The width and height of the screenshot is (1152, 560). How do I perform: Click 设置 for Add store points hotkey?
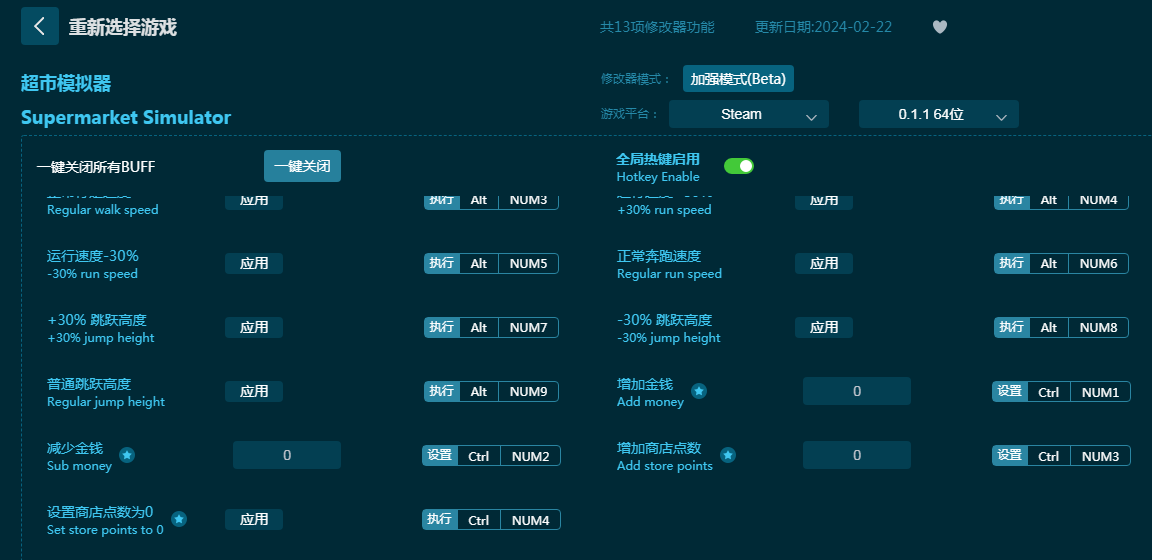(1009, 456)
